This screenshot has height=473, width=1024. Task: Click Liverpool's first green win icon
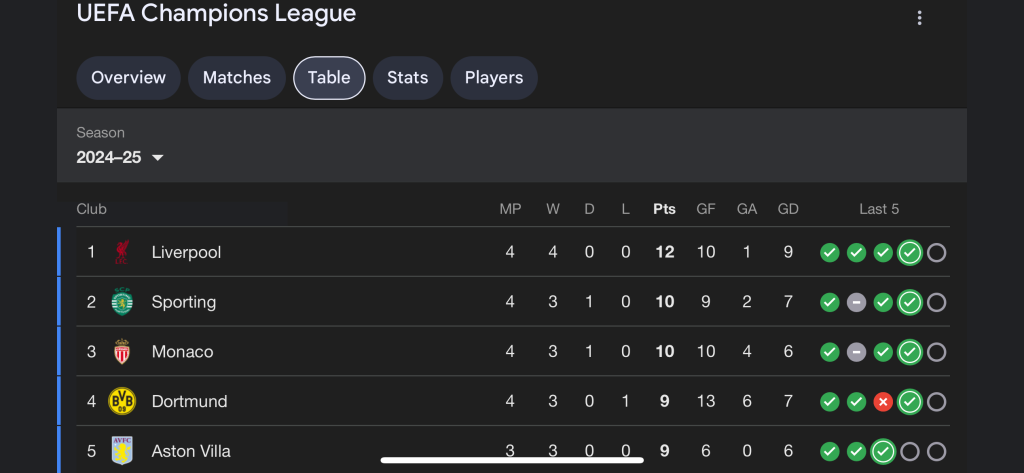click(x=829, y=253)
